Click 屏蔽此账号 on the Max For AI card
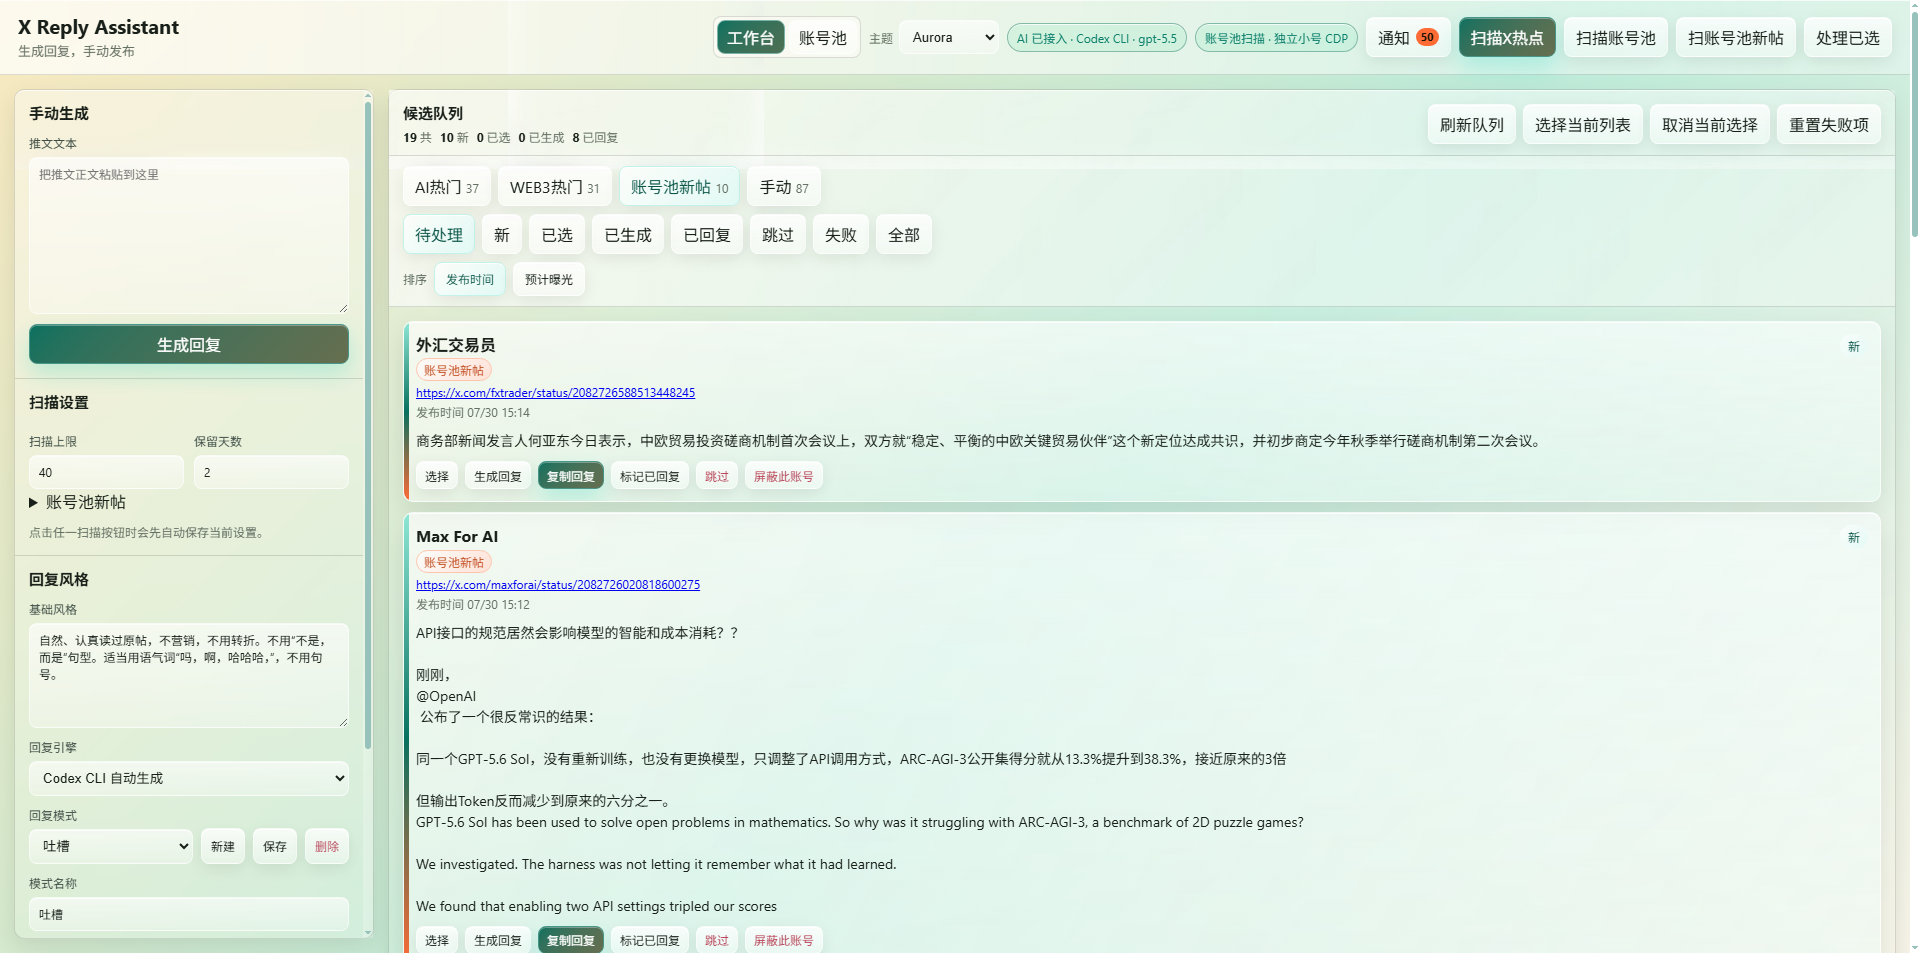The image size is (1920, 953). click(784, 940)
